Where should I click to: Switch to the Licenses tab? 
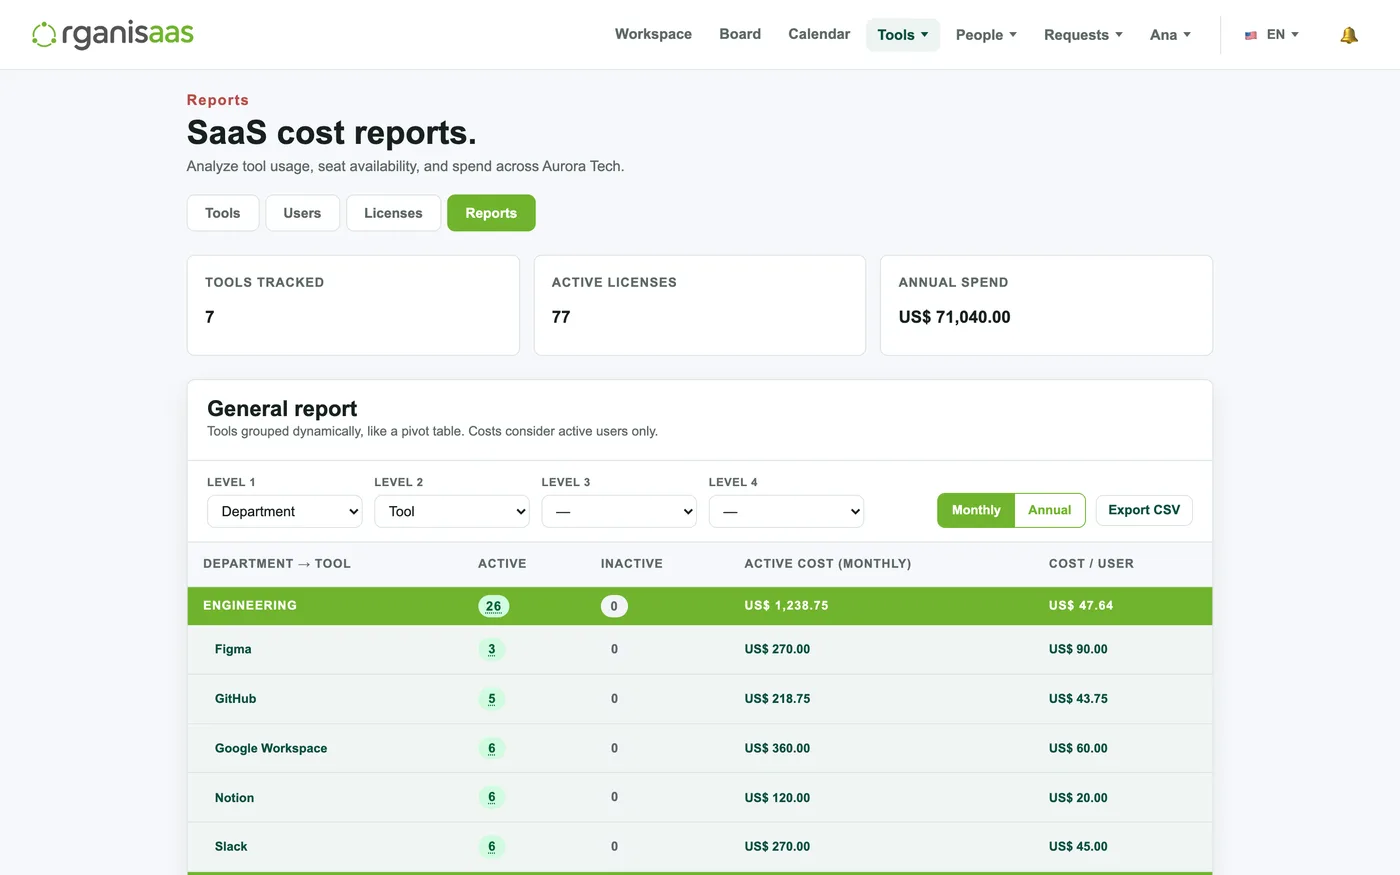(x=393, y=213)
